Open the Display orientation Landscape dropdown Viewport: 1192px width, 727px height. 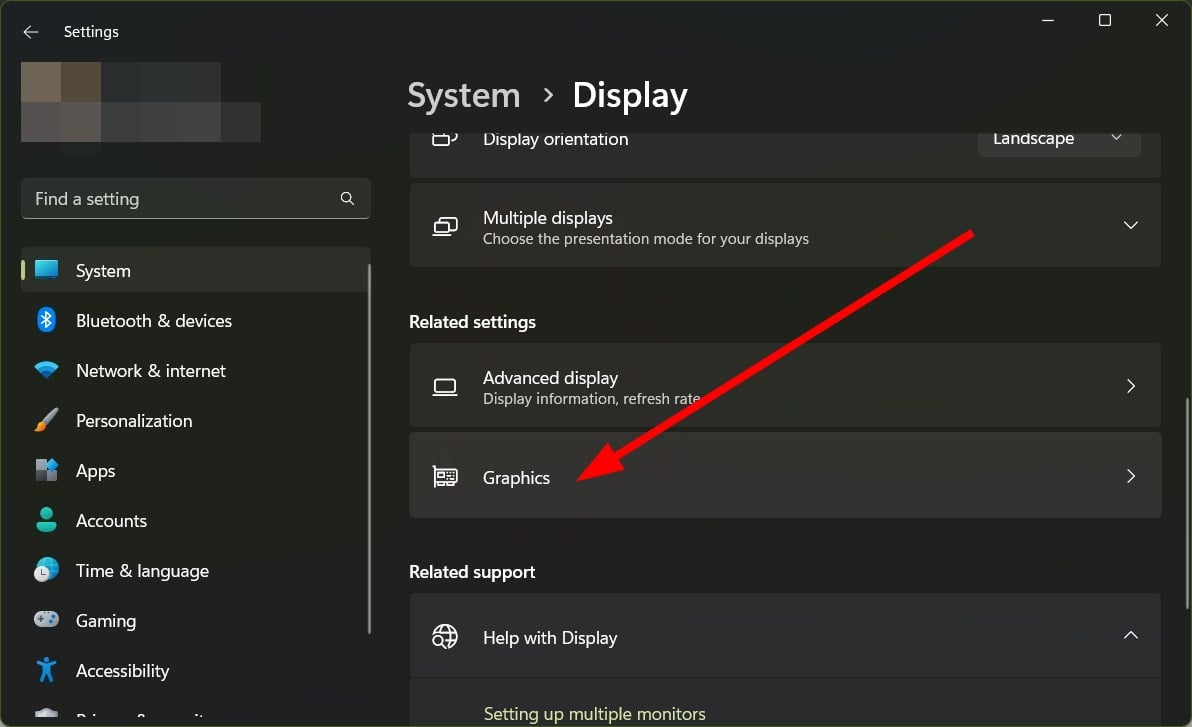pos(1058,140)
